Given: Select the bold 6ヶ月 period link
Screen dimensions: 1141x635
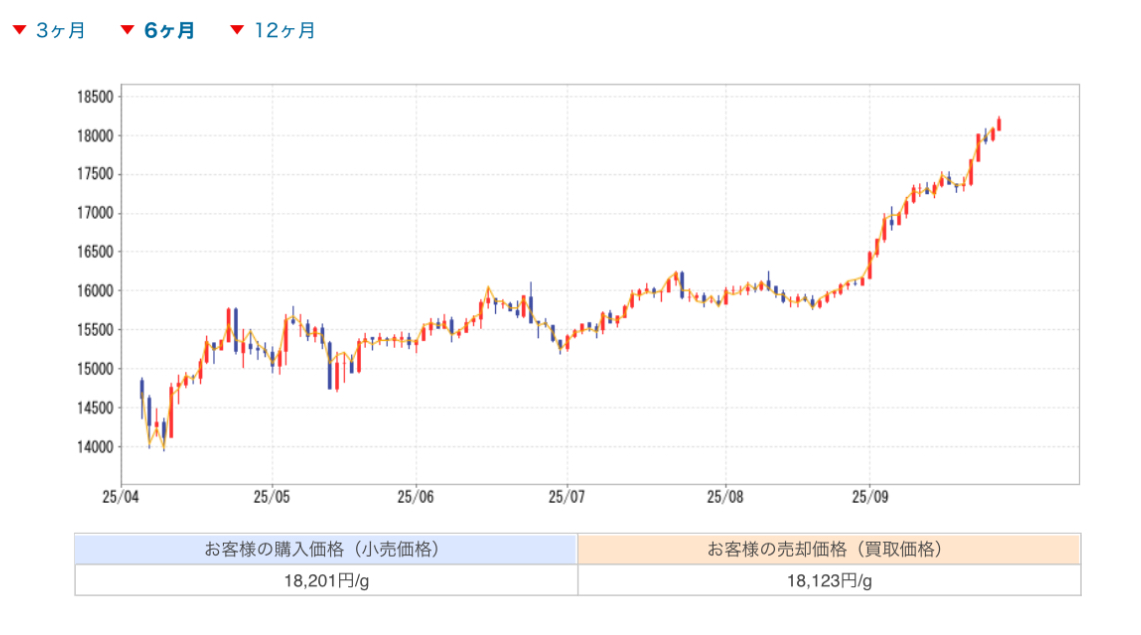Looking at the screenshot, I should coord(169,31).
